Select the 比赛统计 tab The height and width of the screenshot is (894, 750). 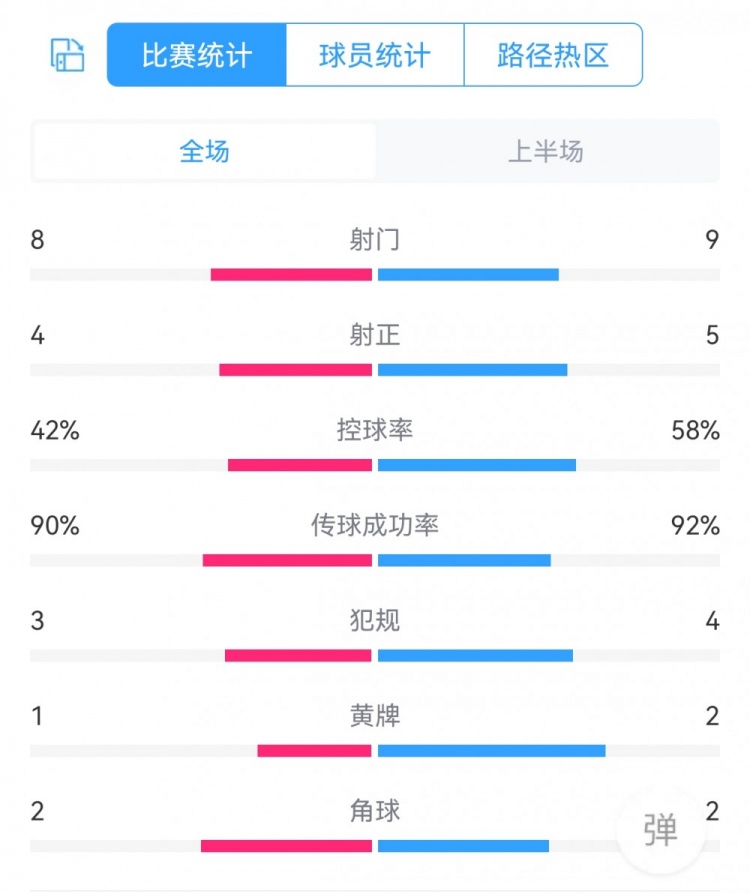click(x=197, y=55)
